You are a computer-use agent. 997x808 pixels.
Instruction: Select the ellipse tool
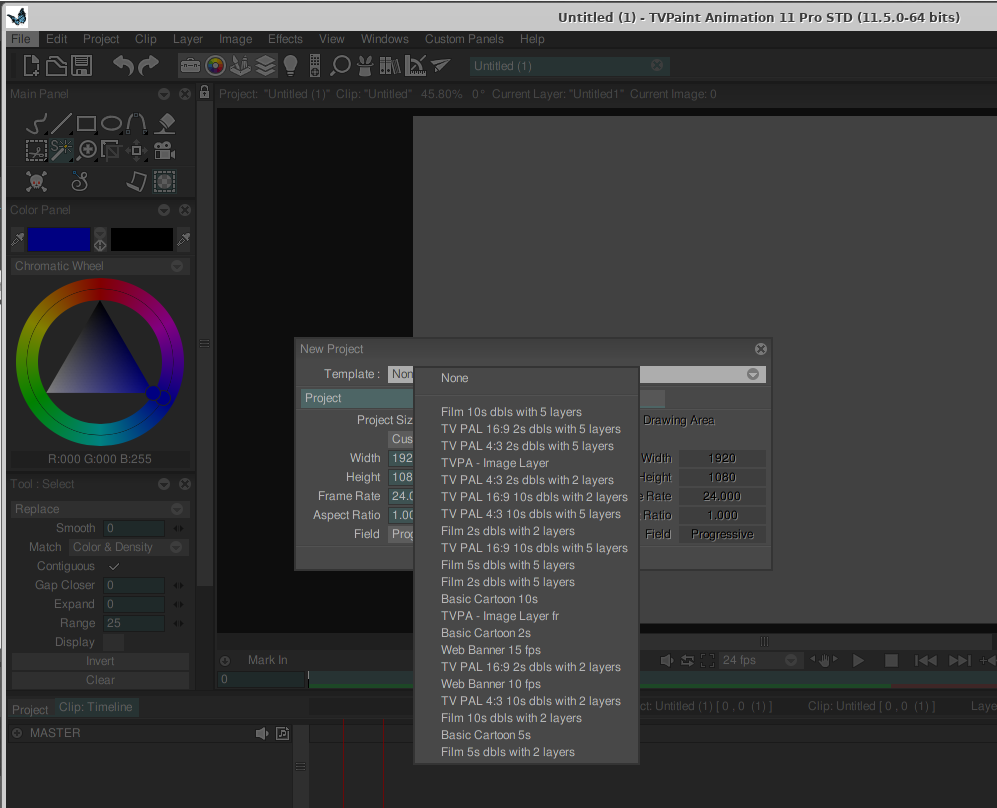[x=111, y=123]
